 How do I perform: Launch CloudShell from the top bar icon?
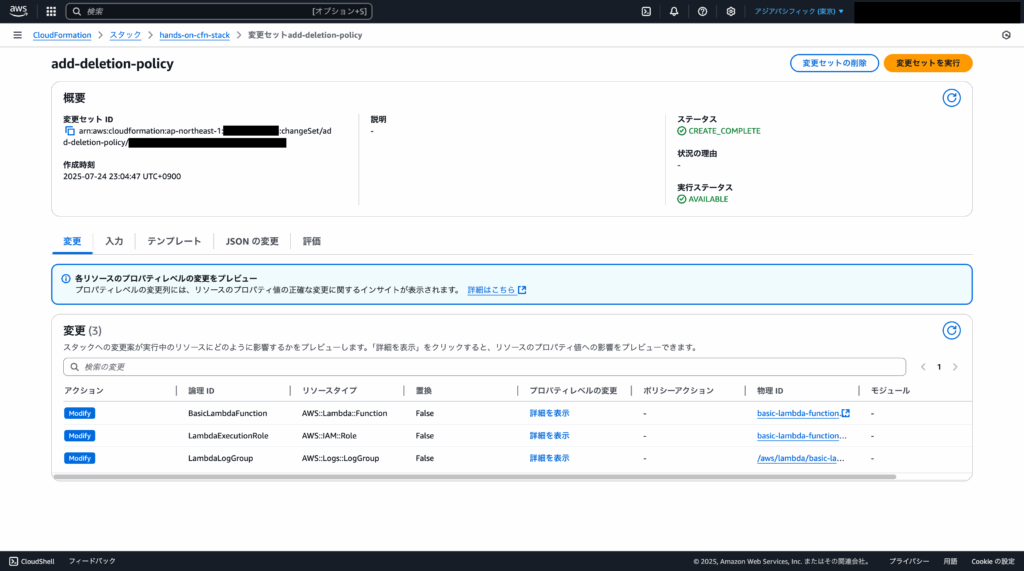(x=646, y=11)
